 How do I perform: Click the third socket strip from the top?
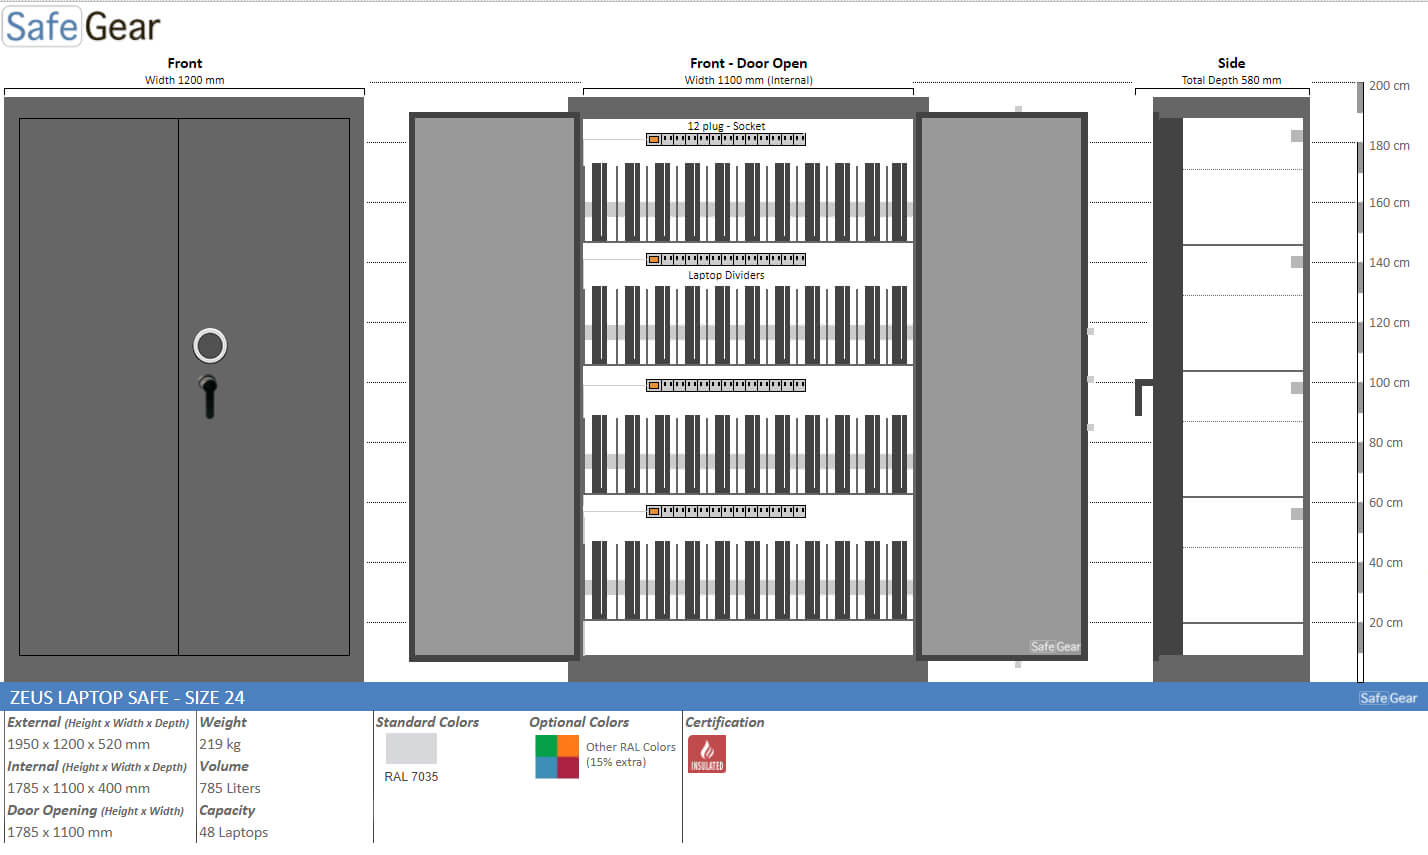(x=726, y=385)
